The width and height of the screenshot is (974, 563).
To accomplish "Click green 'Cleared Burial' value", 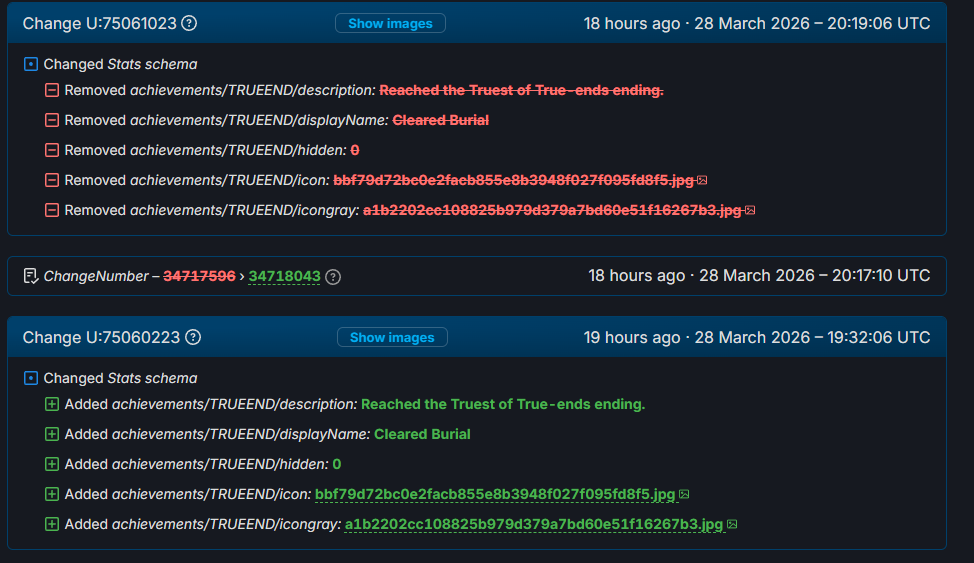I will click(422, 434).
